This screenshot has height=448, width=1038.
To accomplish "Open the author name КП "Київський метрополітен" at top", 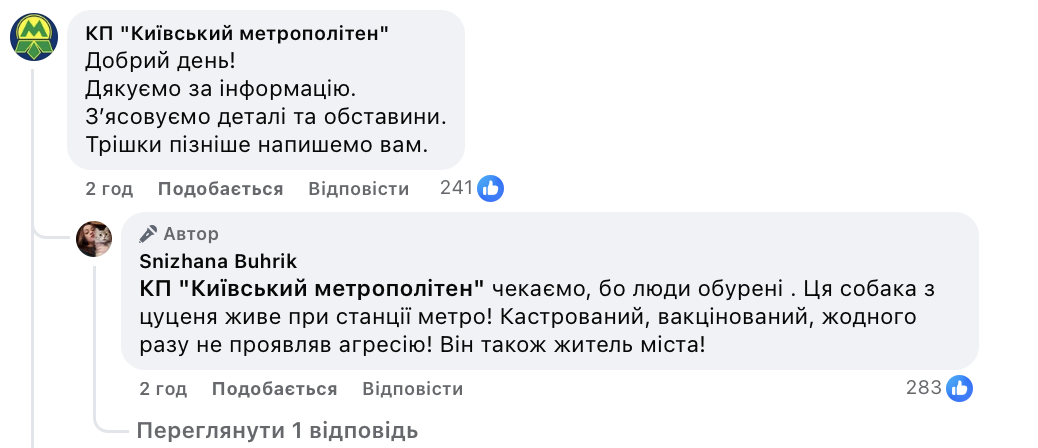I will pos(237,33).
